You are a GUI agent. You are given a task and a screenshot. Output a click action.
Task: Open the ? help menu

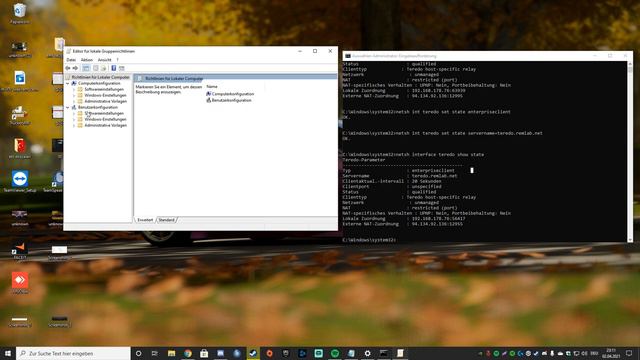click(x=118, y=60)
